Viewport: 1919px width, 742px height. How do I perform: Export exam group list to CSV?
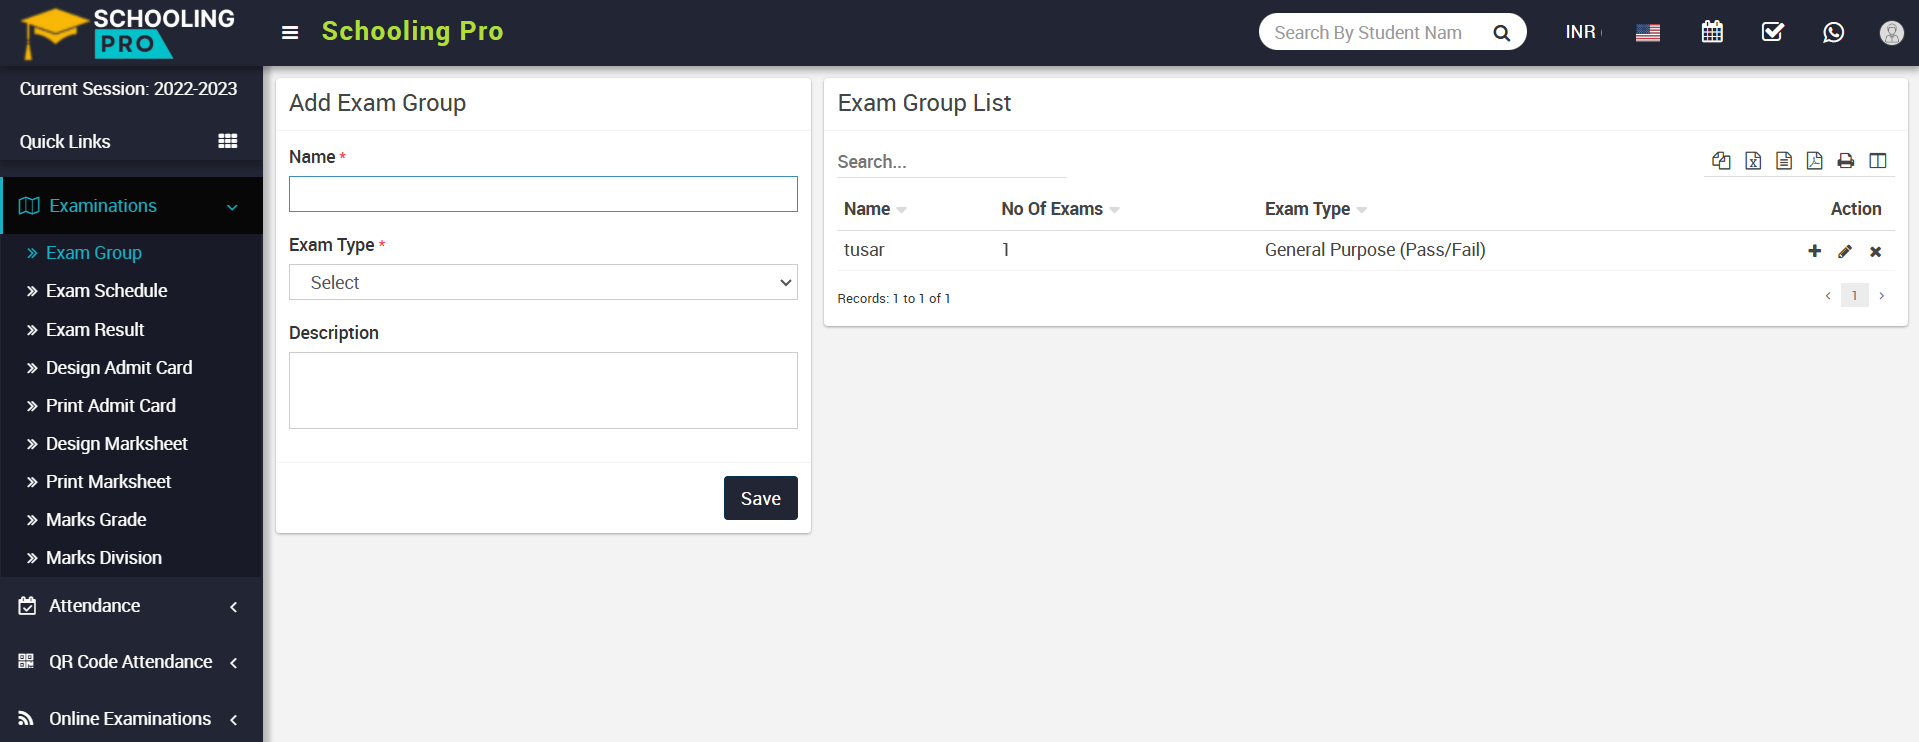tap(1784, 161)
